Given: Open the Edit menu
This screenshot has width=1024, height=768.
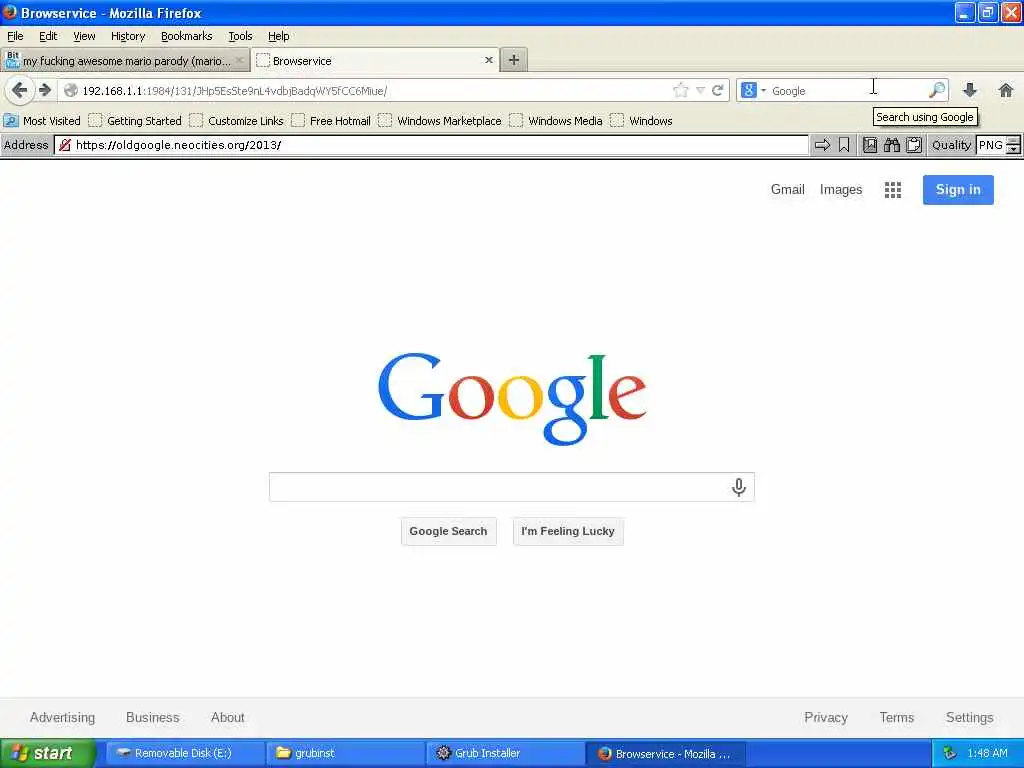Looking at the screenshot, I should (48, 36).
